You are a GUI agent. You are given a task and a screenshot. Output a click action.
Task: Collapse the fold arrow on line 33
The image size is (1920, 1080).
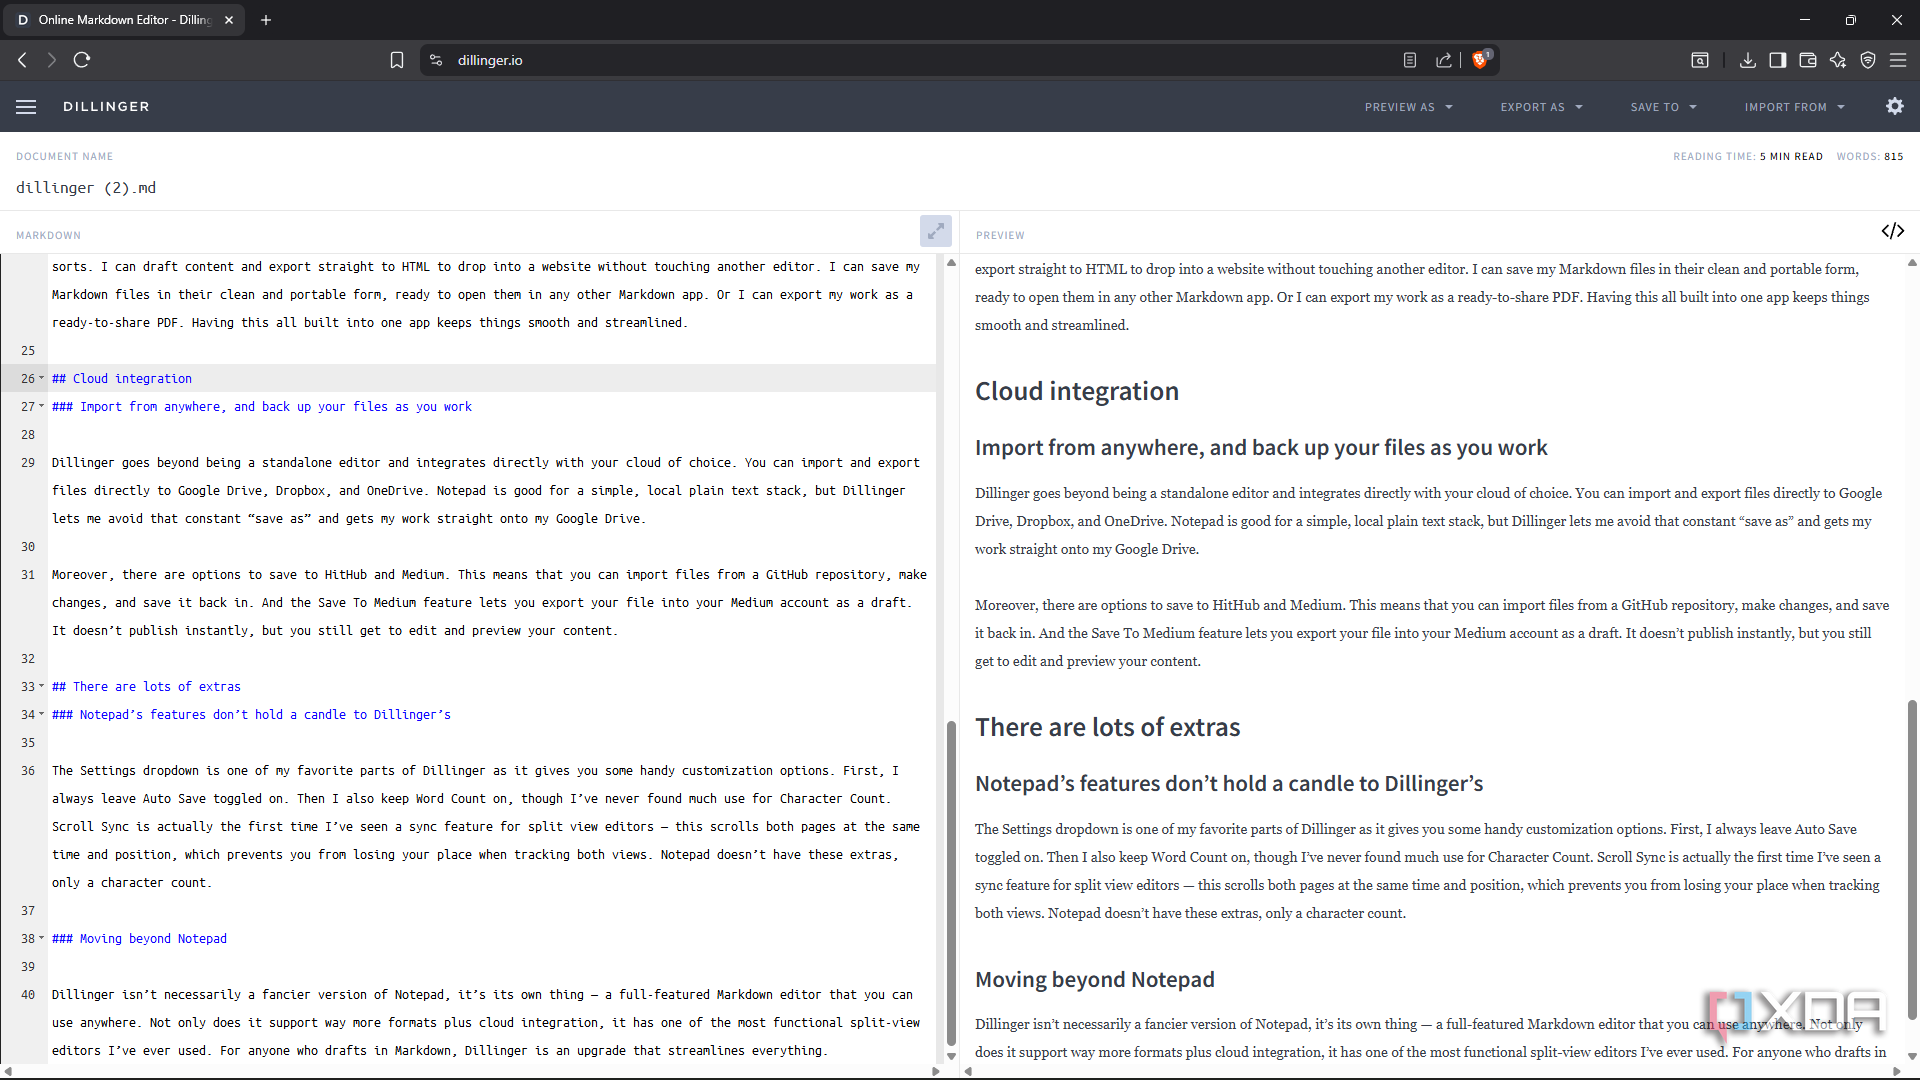(x=41, y=686)
